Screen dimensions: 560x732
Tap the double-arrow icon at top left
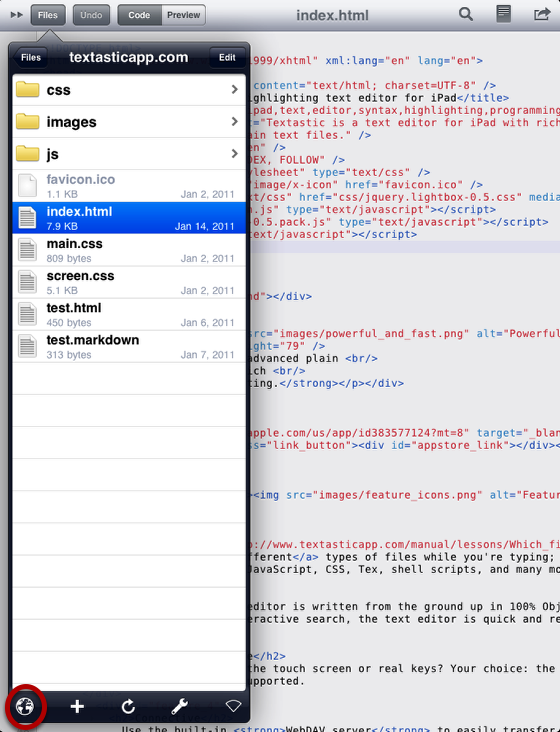pos(17,15)
